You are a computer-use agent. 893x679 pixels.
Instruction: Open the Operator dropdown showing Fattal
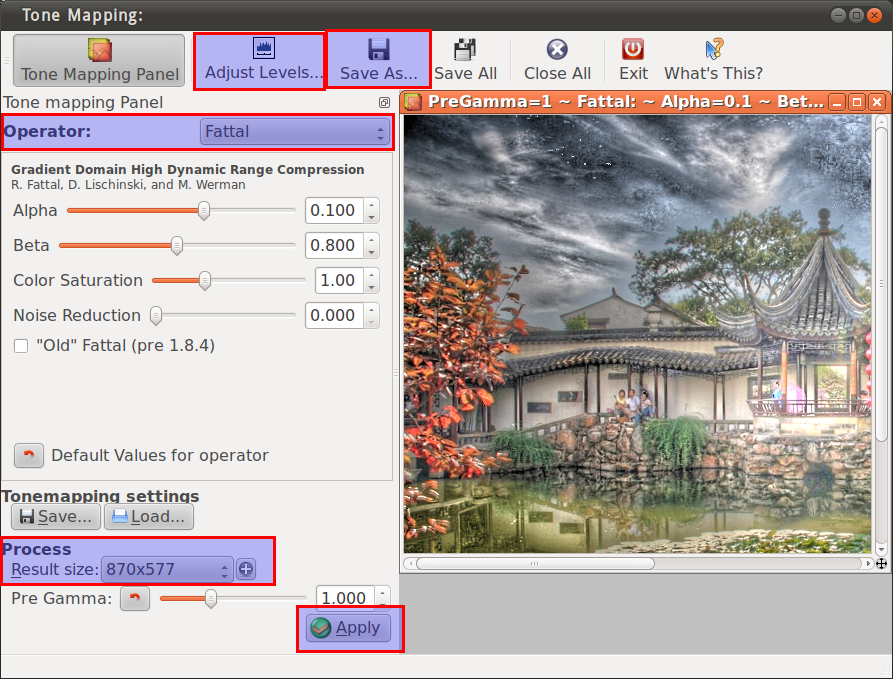(x=294, y=132)
